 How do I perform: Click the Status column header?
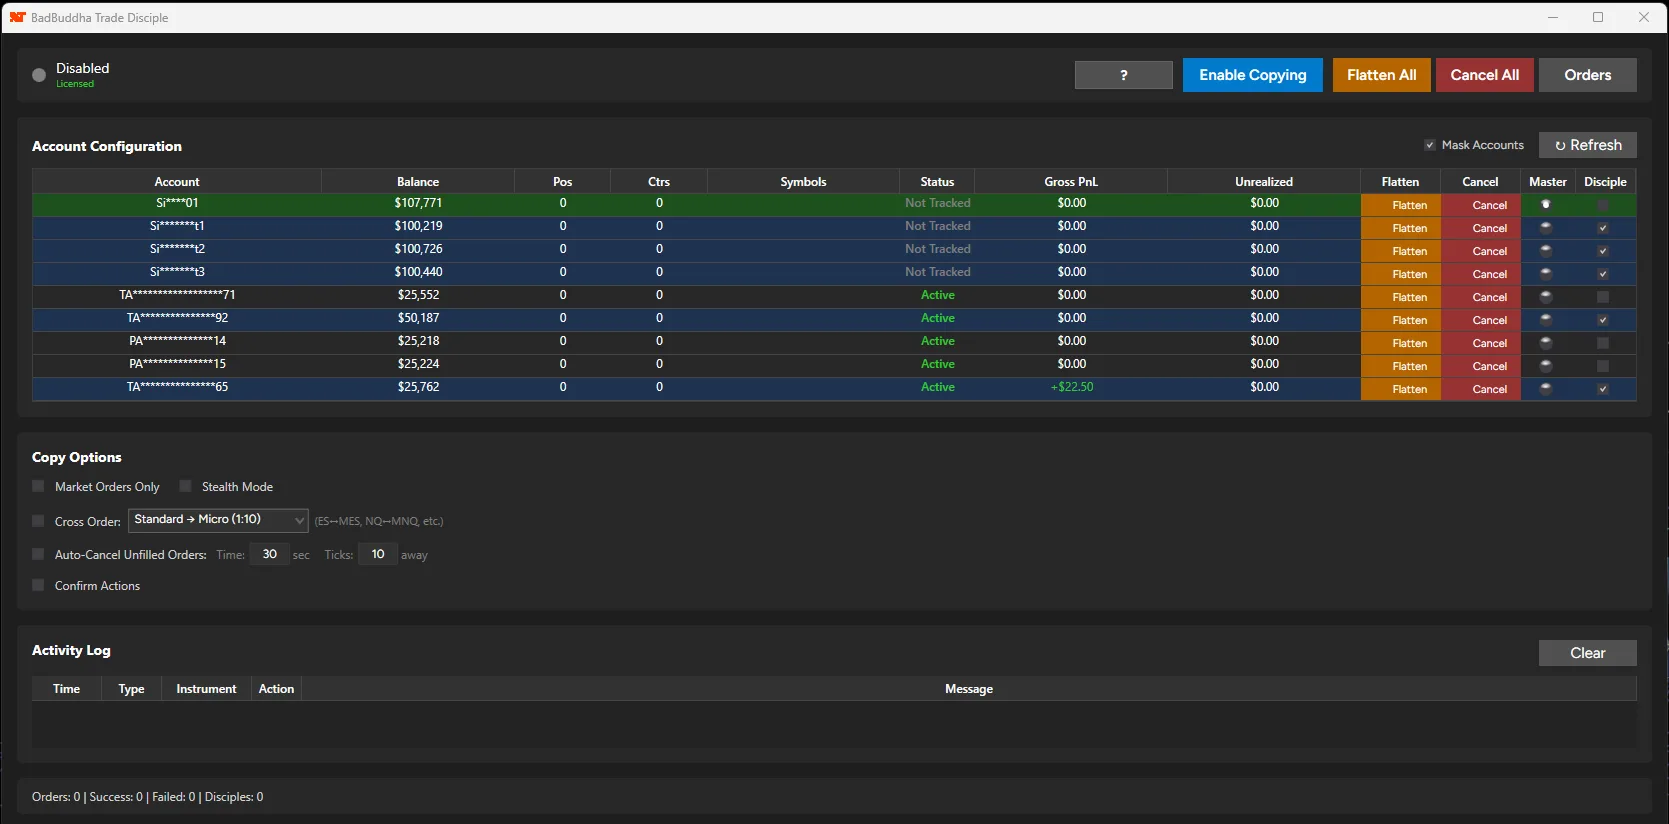937,182
